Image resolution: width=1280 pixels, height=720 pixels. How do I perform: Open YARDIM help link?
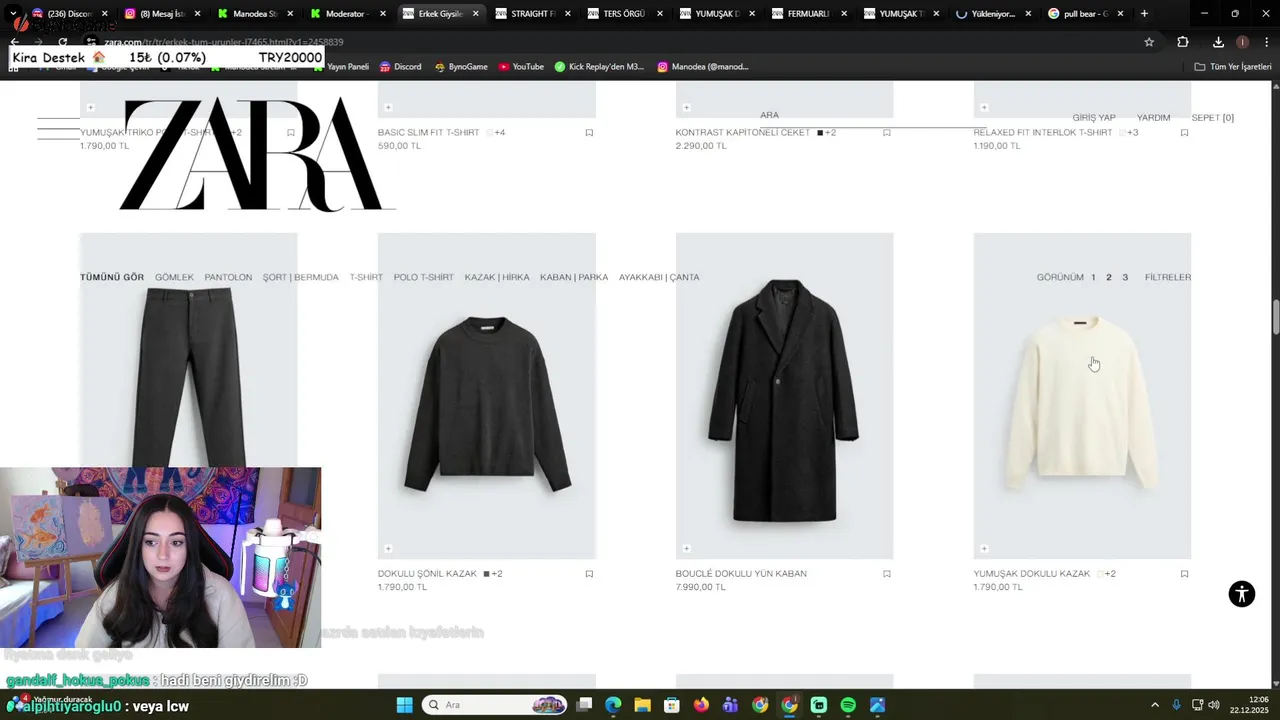pos(1153,118)
